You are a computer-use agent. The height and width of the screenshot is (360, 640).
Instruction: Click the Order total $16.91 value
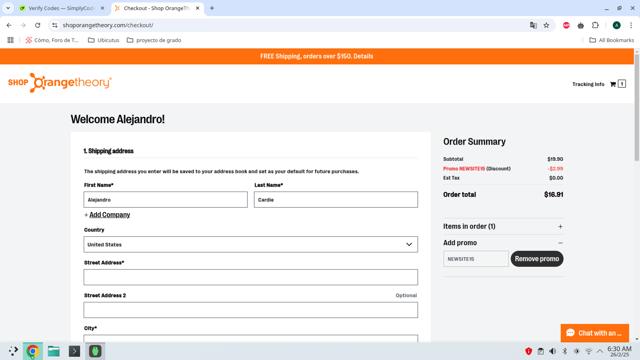[553, 195]
